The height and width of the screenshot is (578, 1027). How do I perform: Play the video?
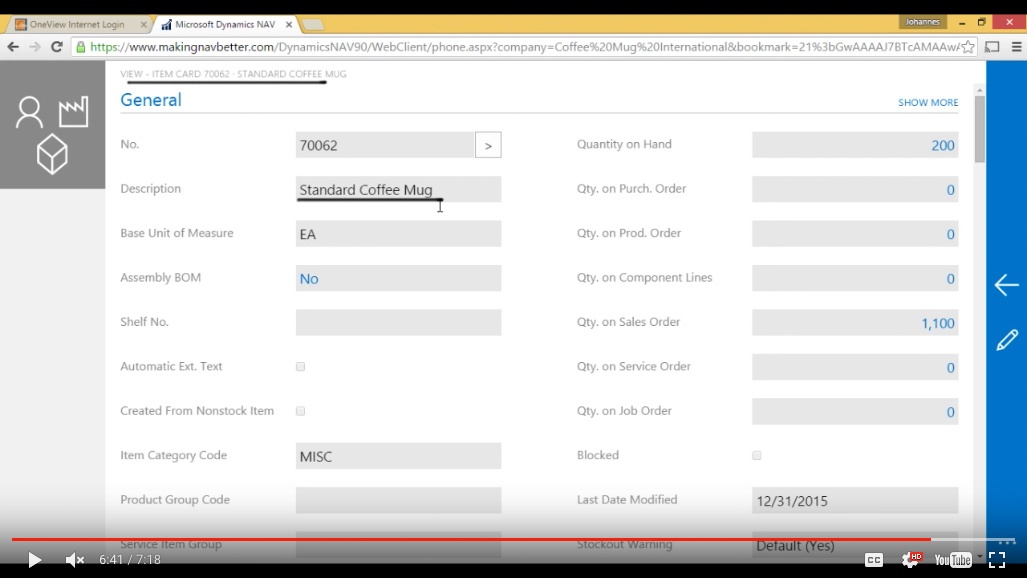(34, 560)
